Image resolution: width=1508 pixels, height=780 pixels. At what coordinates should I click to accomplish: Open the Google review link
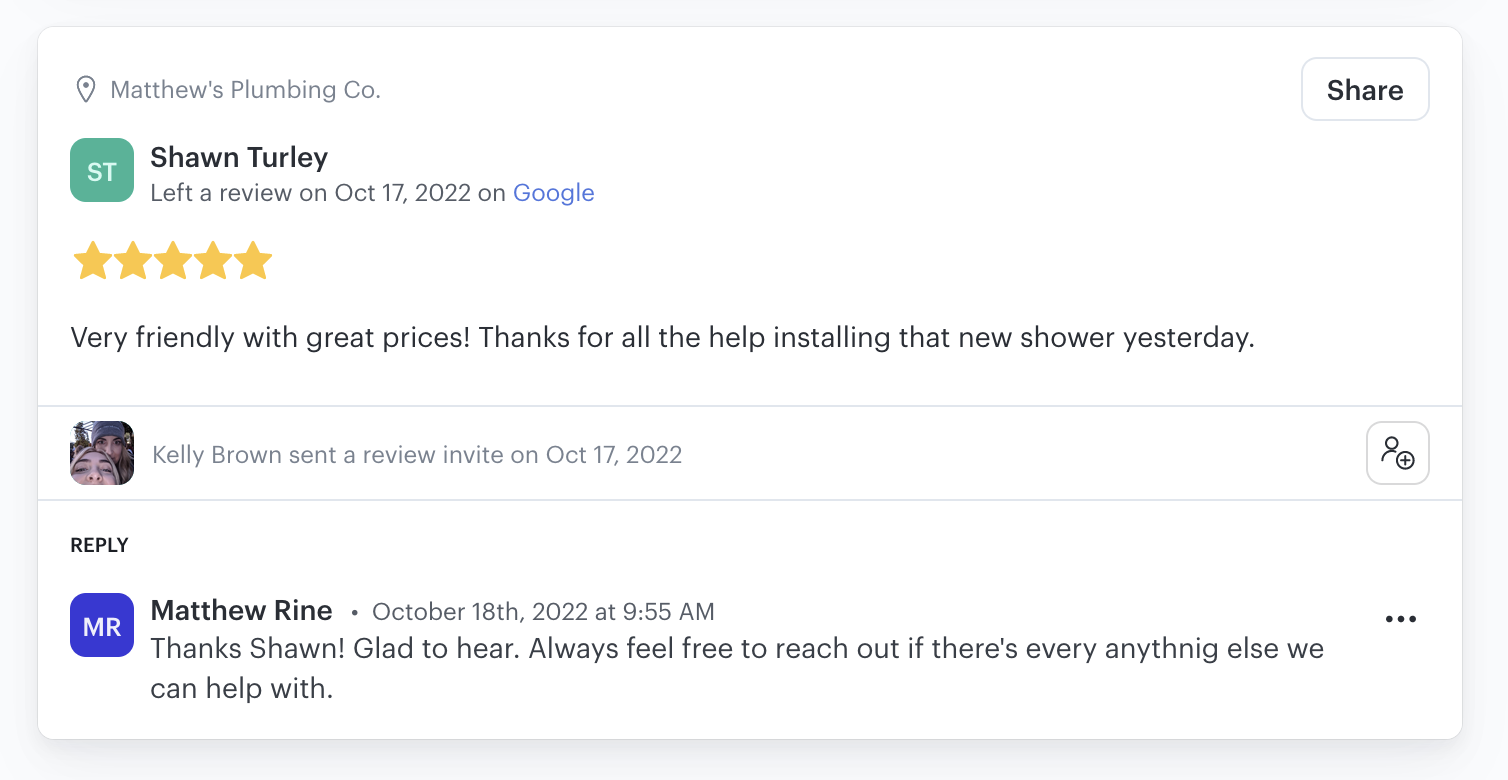554,193
